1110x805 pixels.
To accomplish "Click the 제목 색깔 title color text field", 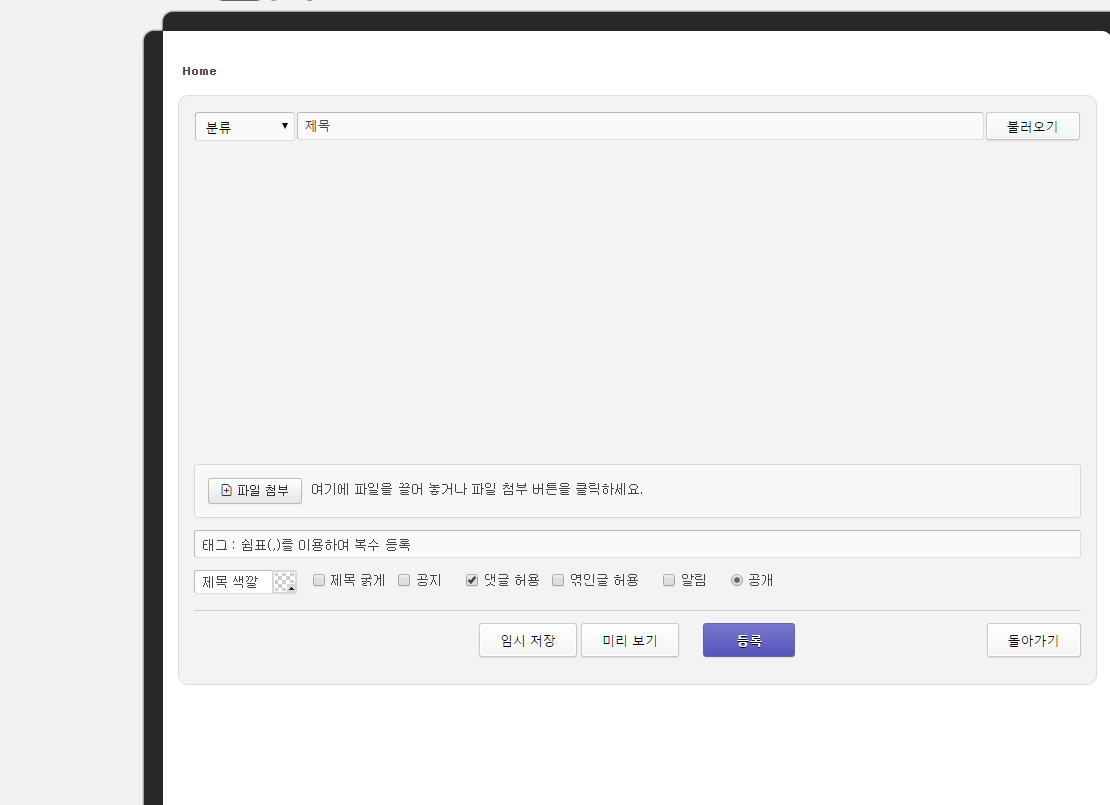I will [233, 582].
